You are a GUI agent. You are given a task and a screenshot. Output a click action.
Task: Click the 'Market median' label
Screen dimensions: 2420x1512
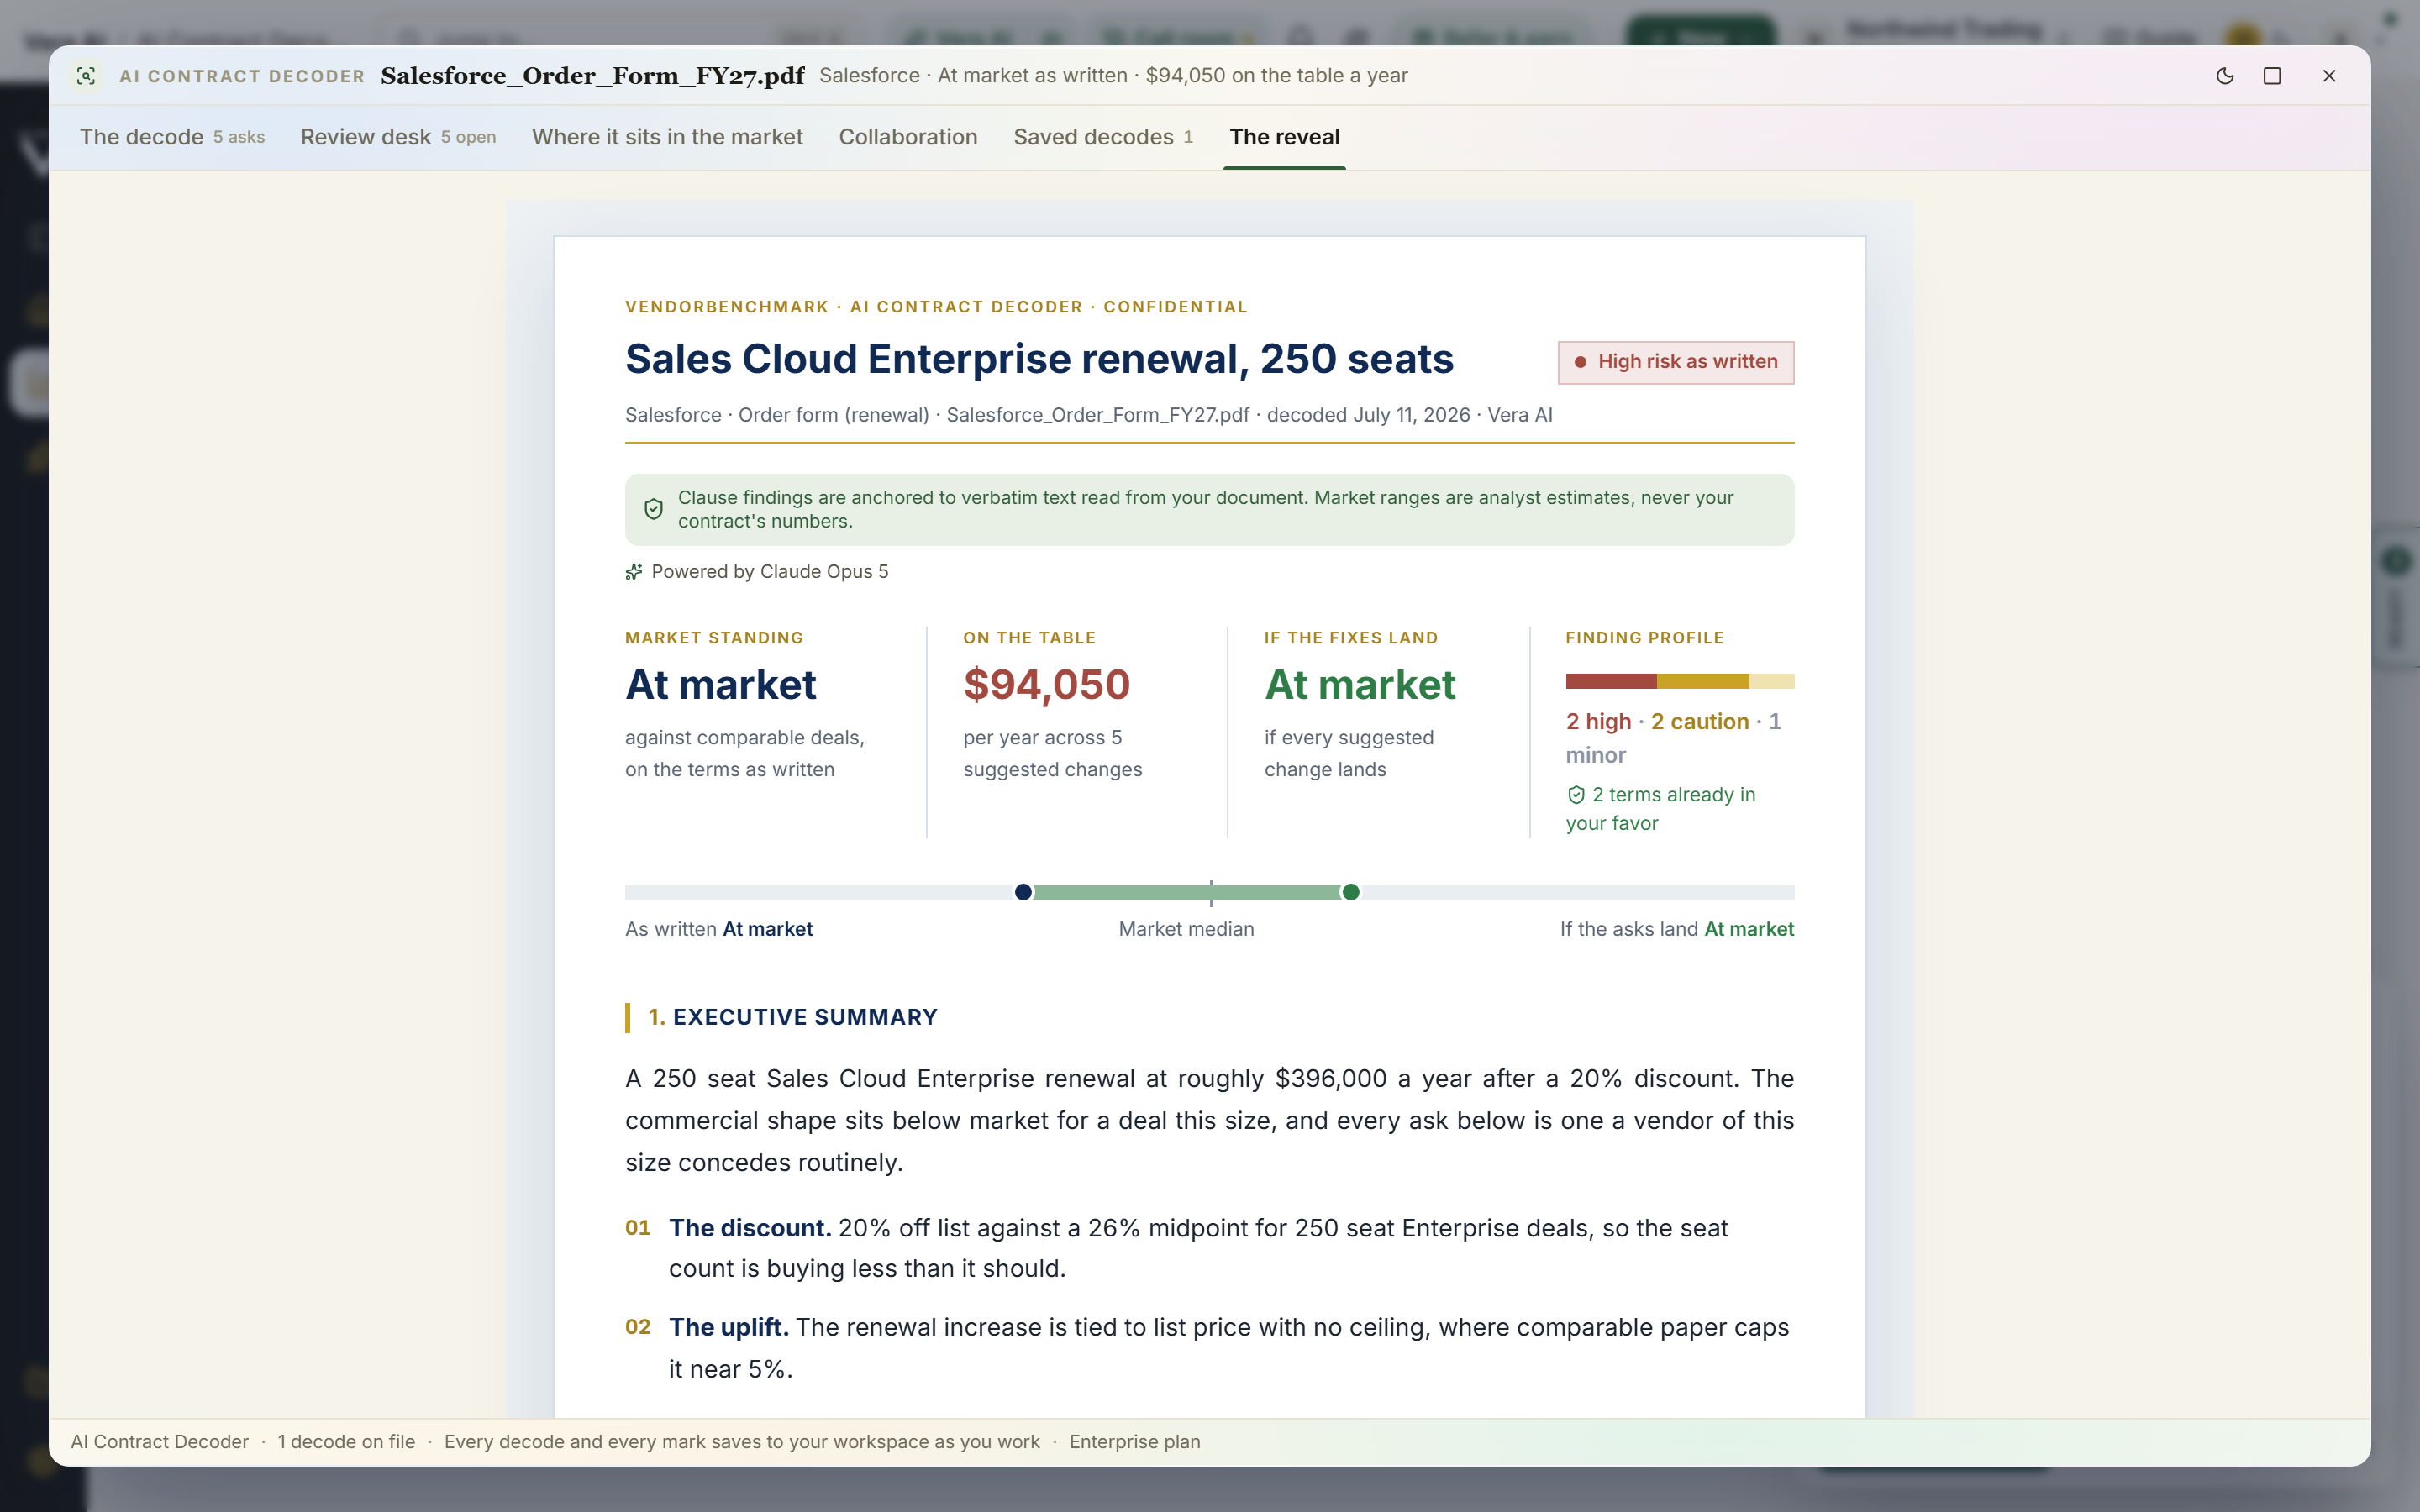click(1186, 929)
